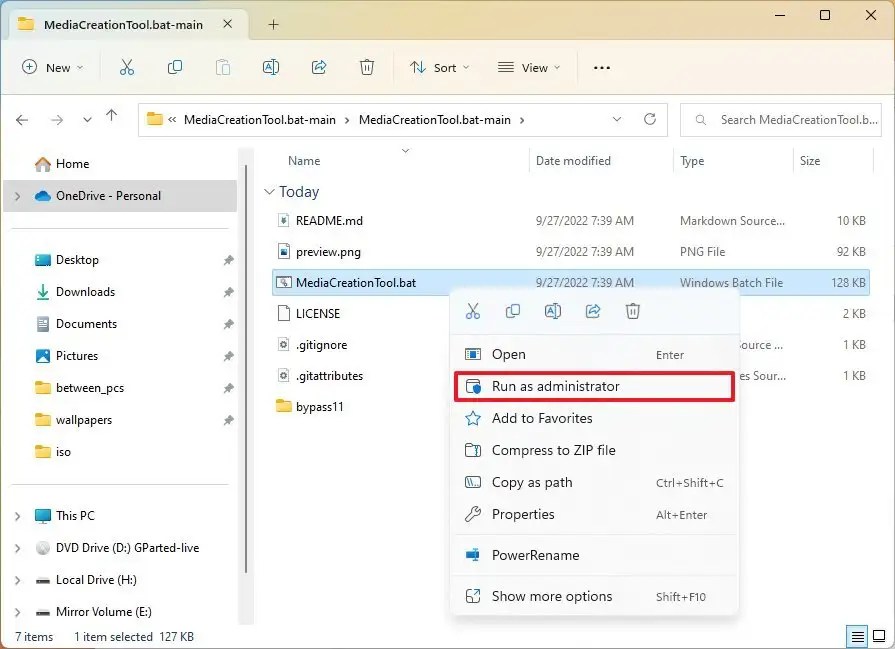
Task: Click the OneDrive cloud icon in sidebar
Action: [x=42, y=196]
